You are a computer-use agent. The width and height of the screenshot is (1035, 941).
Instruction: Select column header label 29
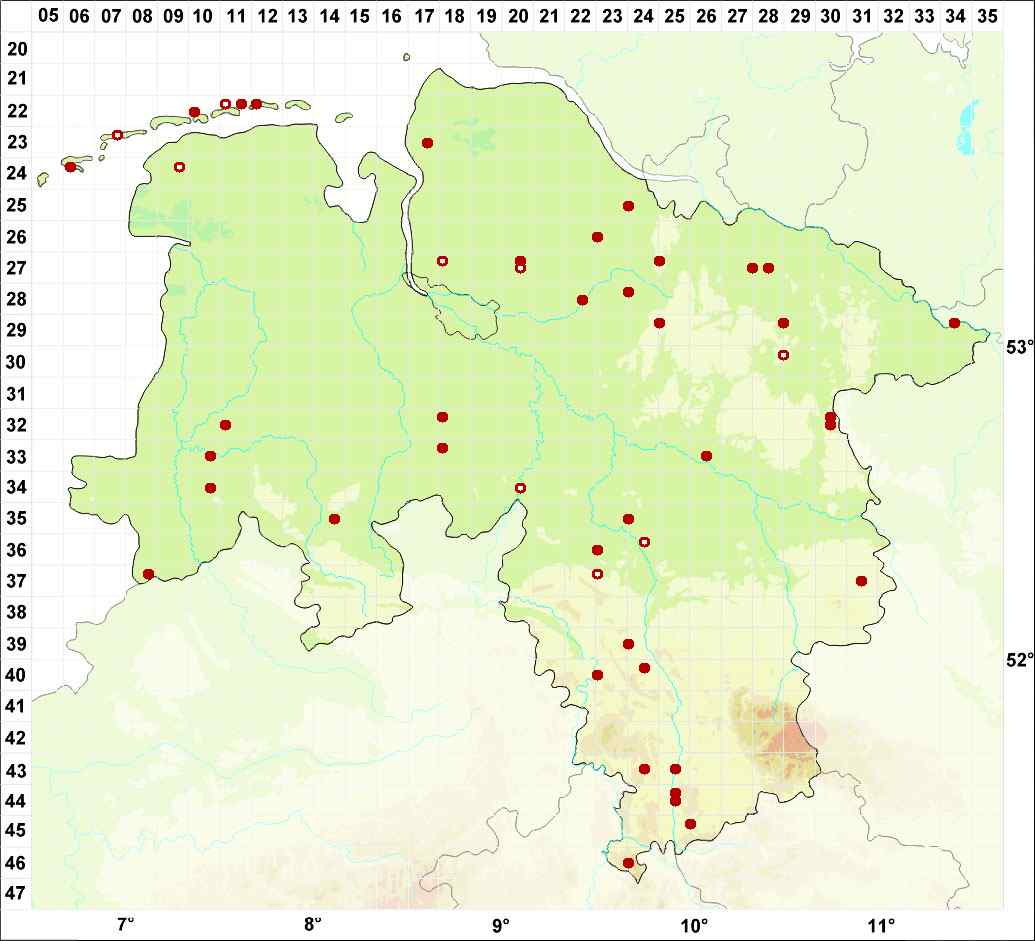point(800,16)
